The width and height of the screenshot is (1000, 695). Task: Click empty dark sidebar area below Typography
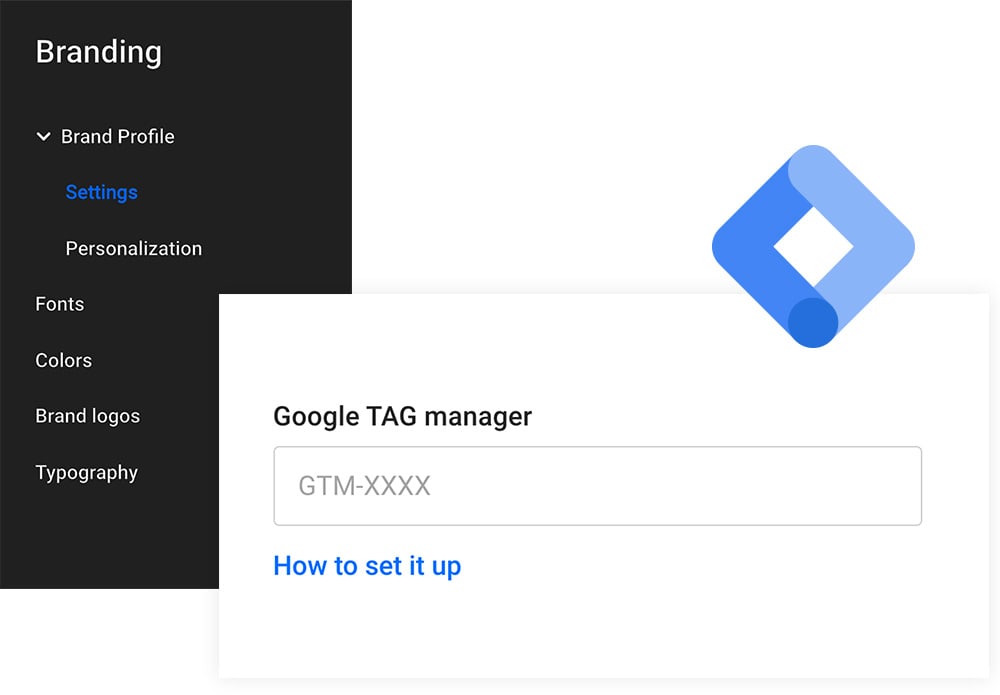coord(110,540)
